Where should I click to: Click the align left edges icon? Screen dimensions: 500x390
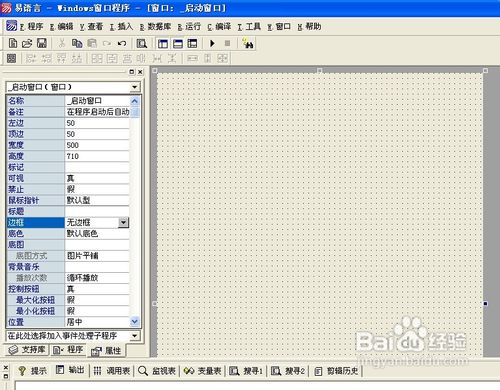click(31, 59)
